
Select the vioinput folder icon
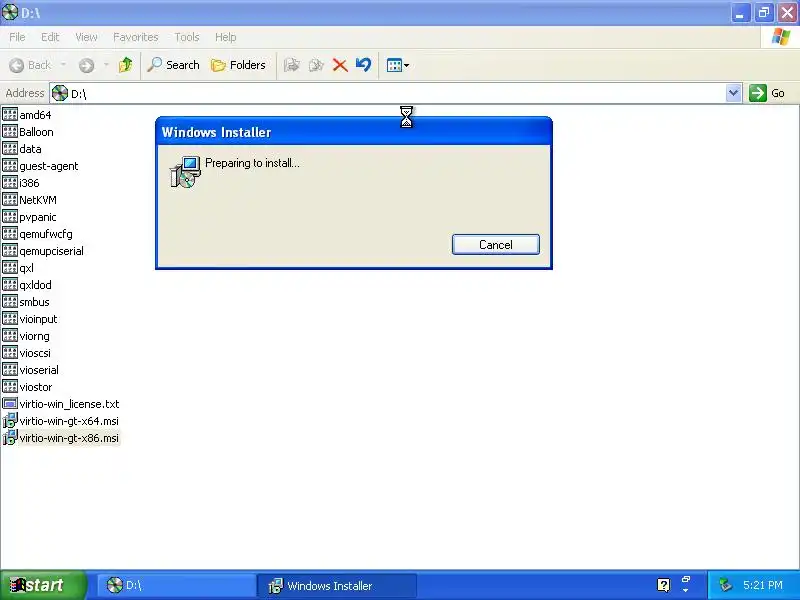pyautogui.click(x=10, y=318)
